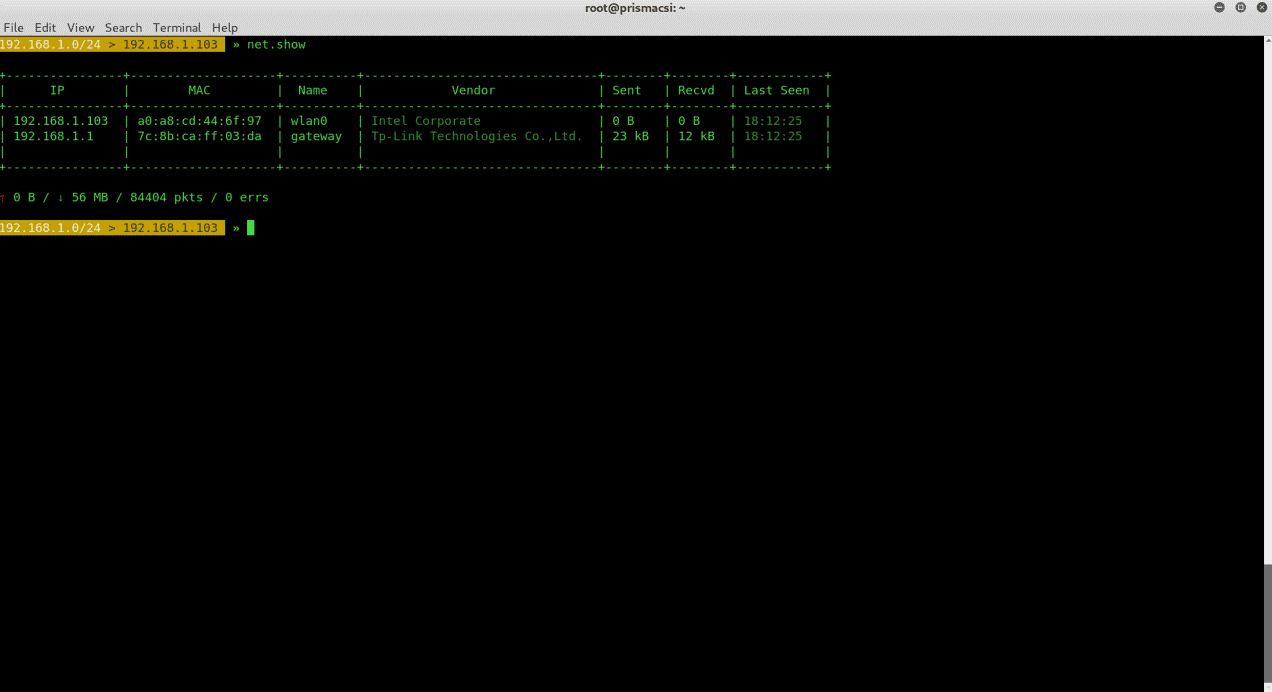Open the Edit menu
Screen dimensions: 1272x692
pyautogui.click(x=45, y=27)
